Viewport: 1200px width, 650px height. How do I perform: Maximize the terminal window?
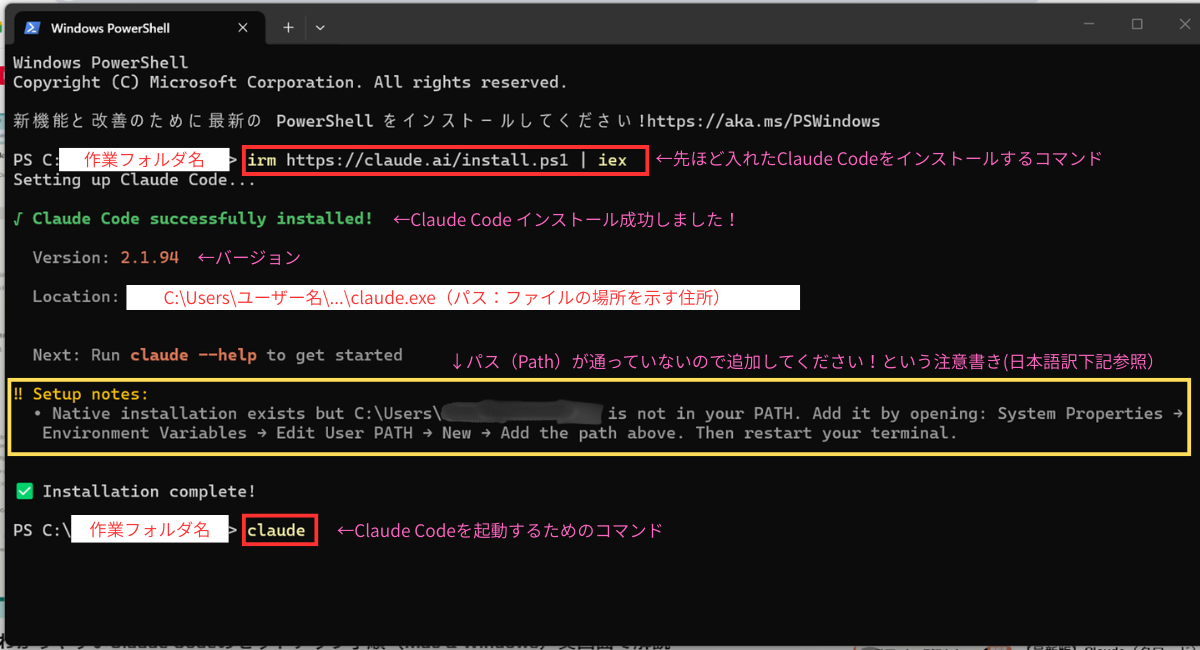point(1137,24)
